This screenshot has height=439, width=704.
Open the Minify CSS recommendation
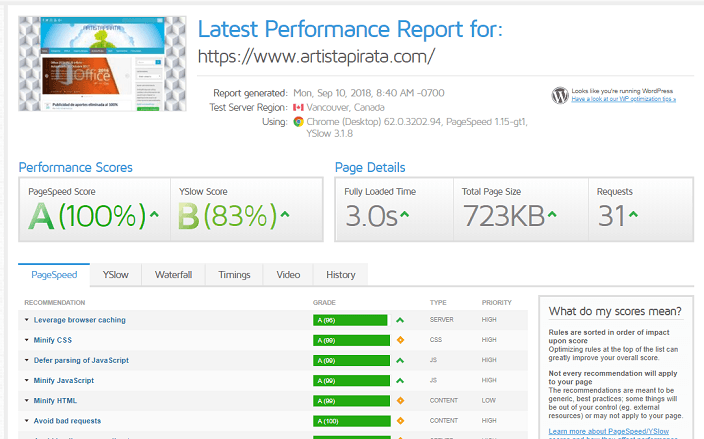53,340
